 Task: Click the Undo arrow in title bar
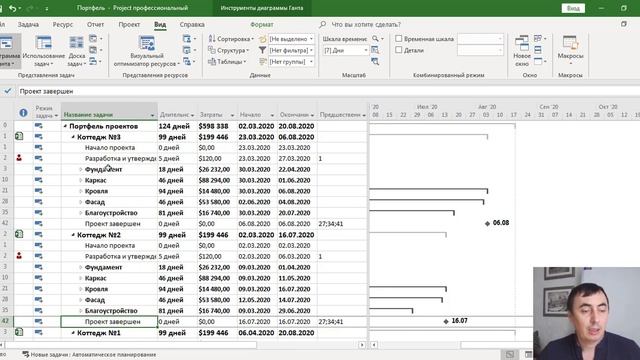point(12,8)
